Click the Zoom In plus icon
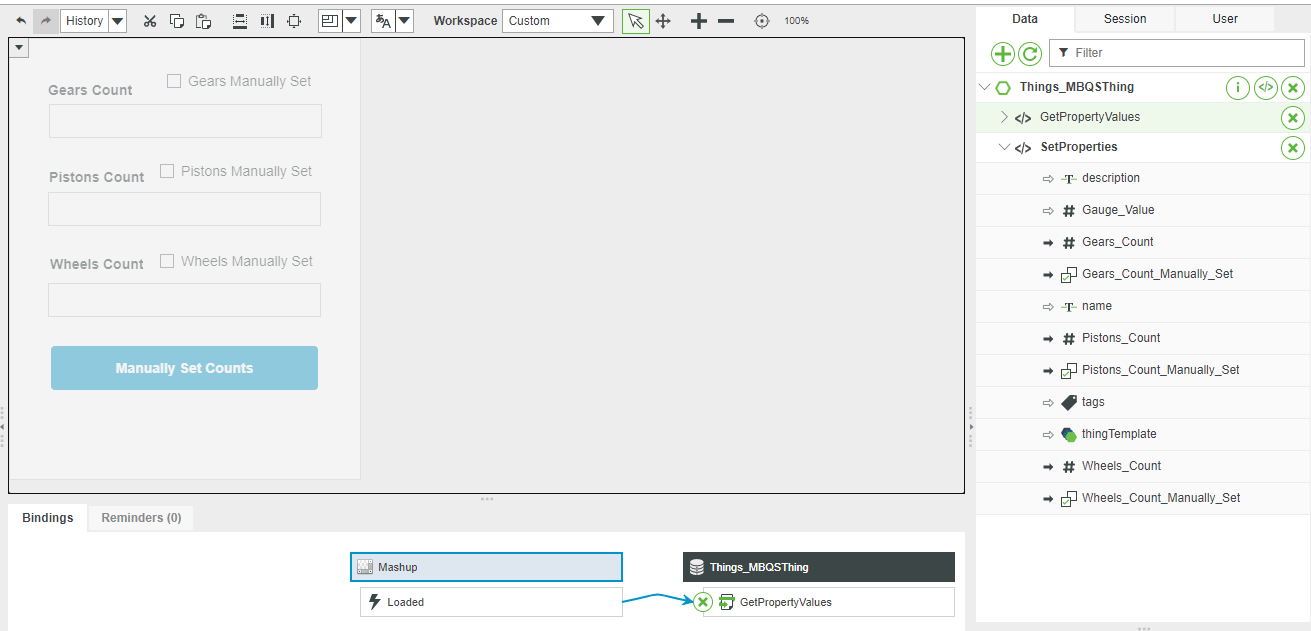 pos(698,20)
